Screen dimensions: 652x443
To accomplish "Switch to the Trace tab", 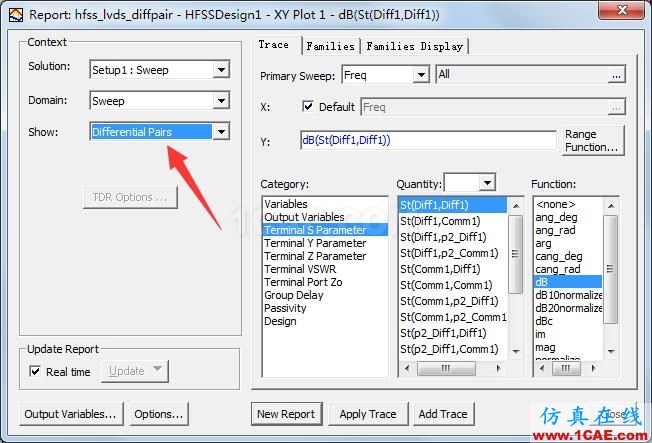I will coord(274,45).
